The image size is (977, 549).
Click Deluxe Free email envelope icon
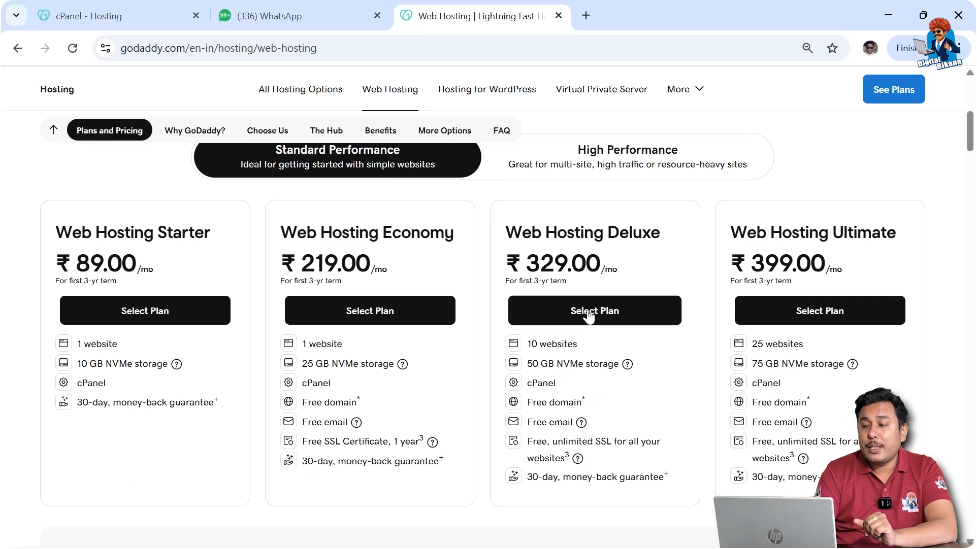point(513,422)
